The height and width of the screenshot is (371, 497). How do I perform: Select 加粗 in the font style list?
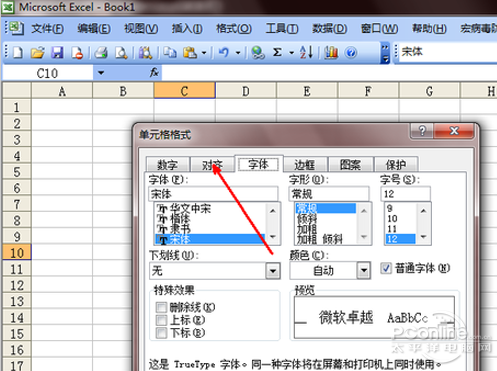coord(307,229)
